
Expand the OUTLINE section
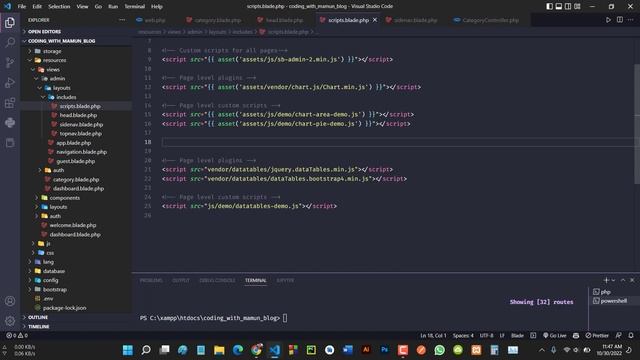click(76, 317)
